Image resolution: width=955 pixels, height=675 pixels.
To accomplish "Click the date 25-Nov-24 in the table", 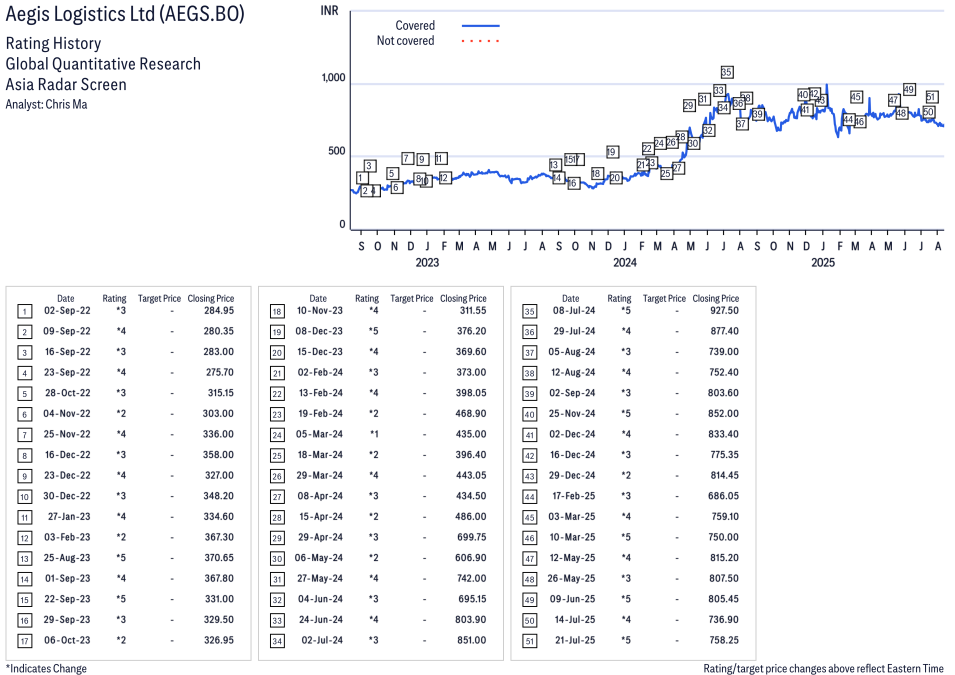I will [x=572, y=414].
